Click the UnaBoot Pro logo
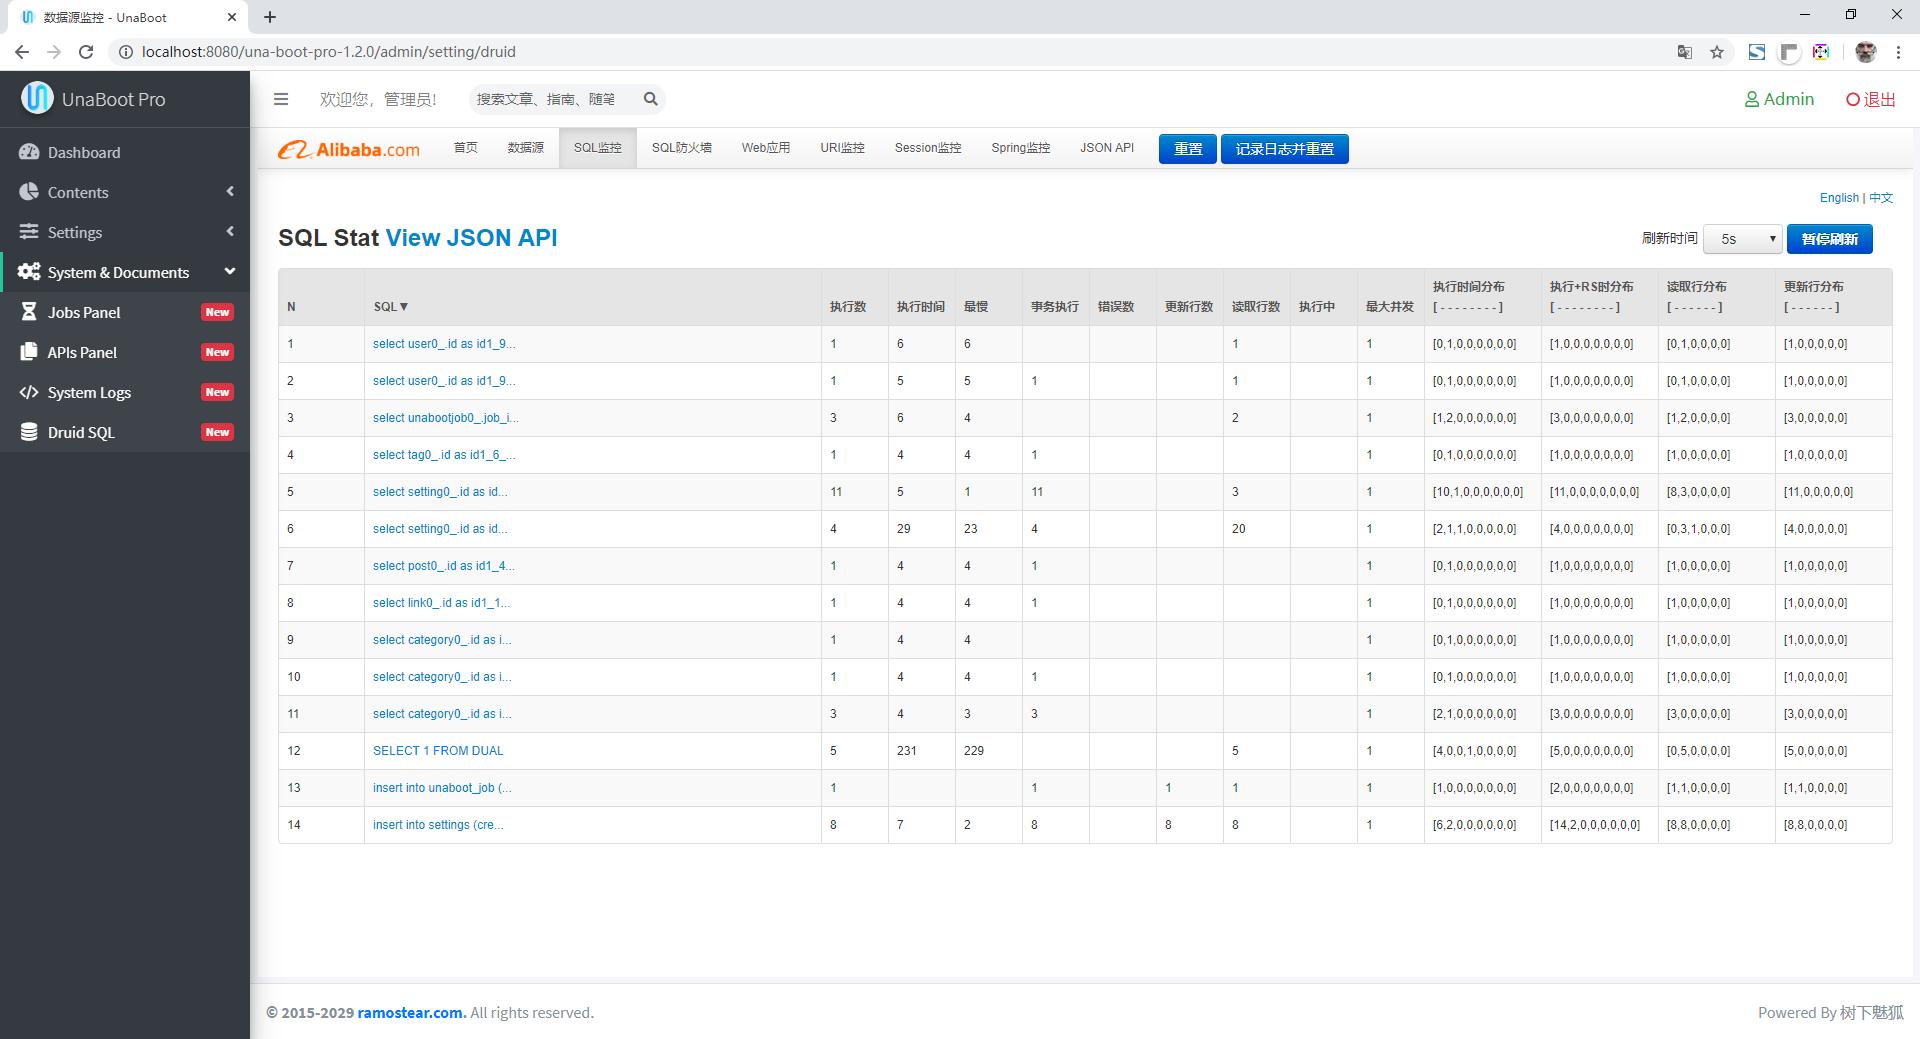 [x=94, y=99]
